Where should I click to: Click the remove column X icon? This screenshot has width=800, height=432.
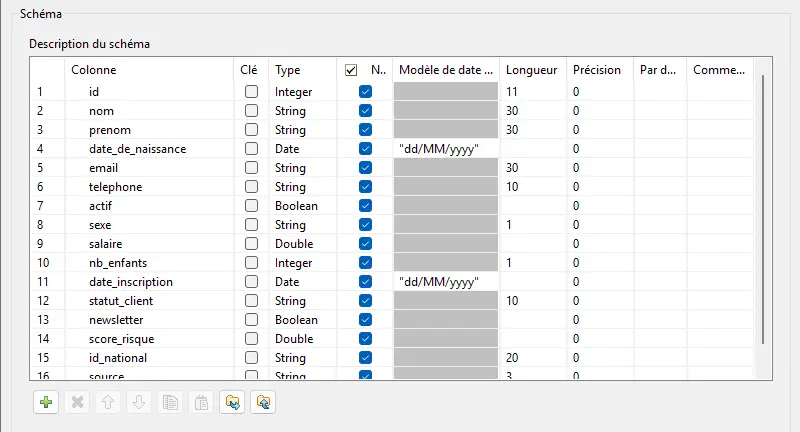76,402
